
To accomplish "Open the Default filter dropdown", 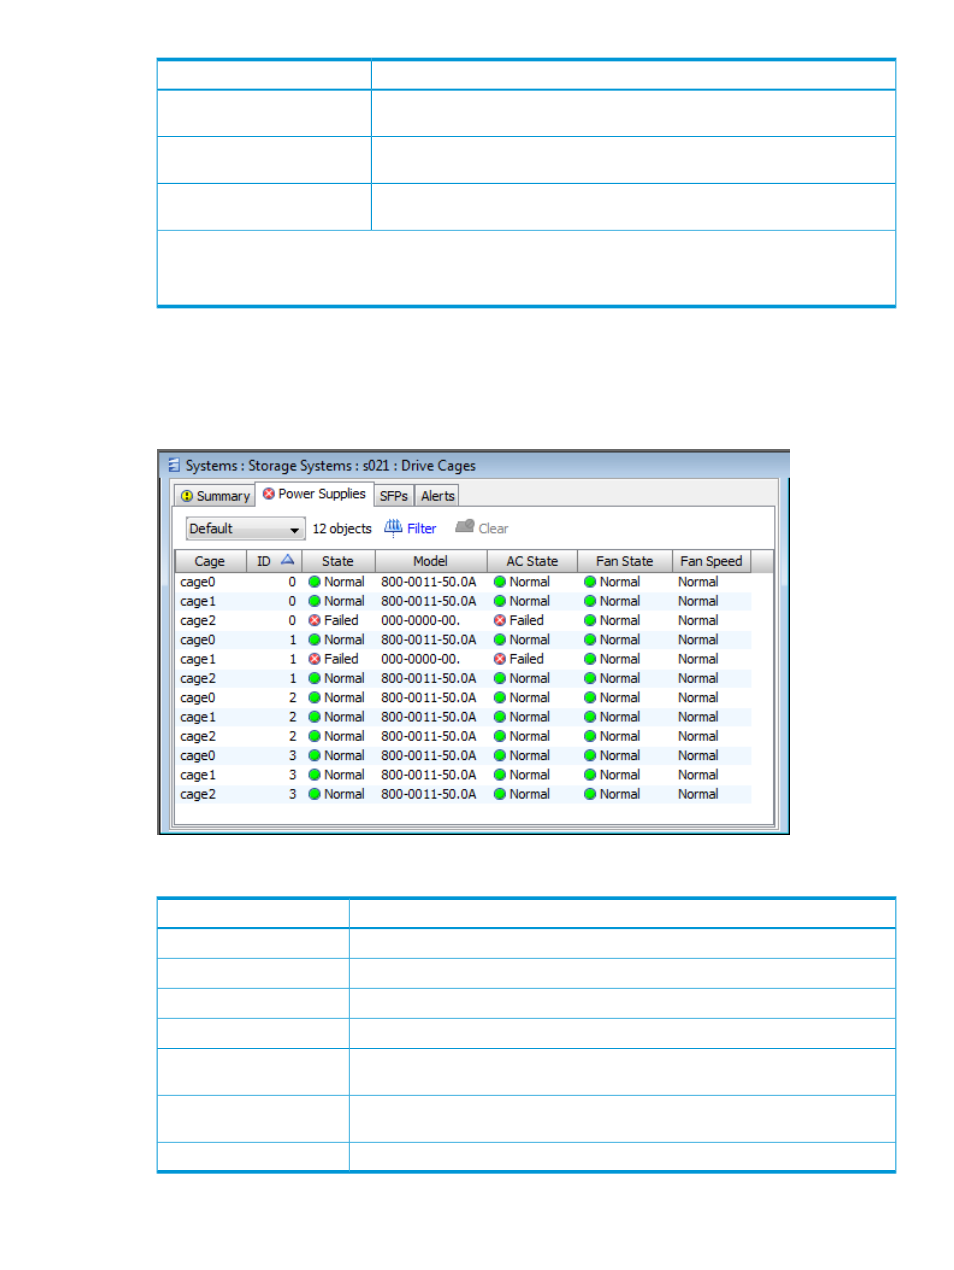I will pos(245,529).
